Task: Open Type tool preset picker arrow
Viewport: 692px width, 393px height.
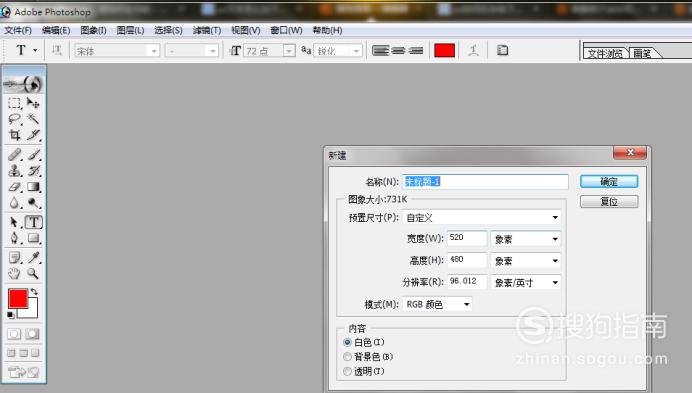Action: coord(35,50)
